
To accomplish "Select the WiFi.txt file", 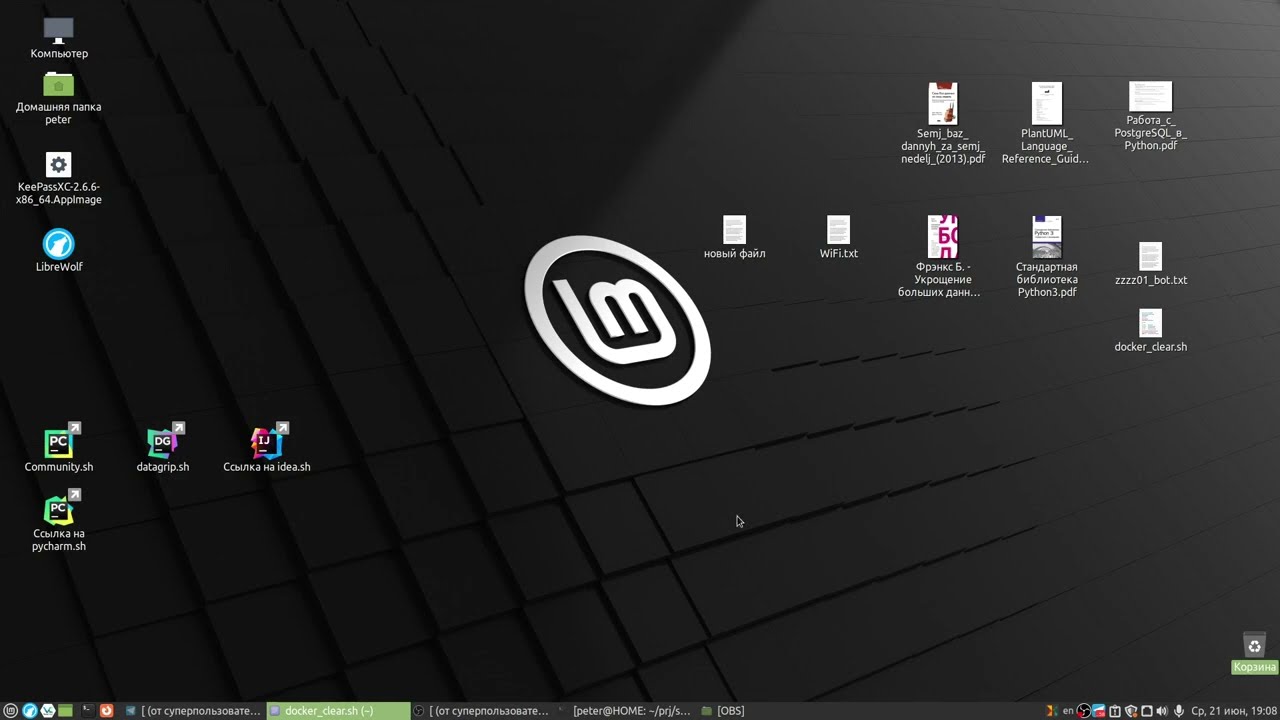I will coord(839,238).
